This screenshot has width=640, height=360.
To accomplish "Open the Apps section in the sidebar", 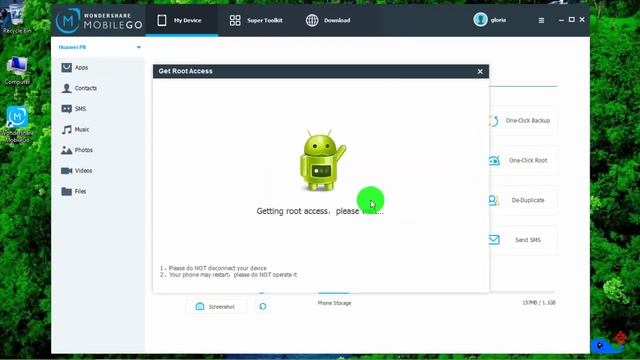I will click(75, 67).
